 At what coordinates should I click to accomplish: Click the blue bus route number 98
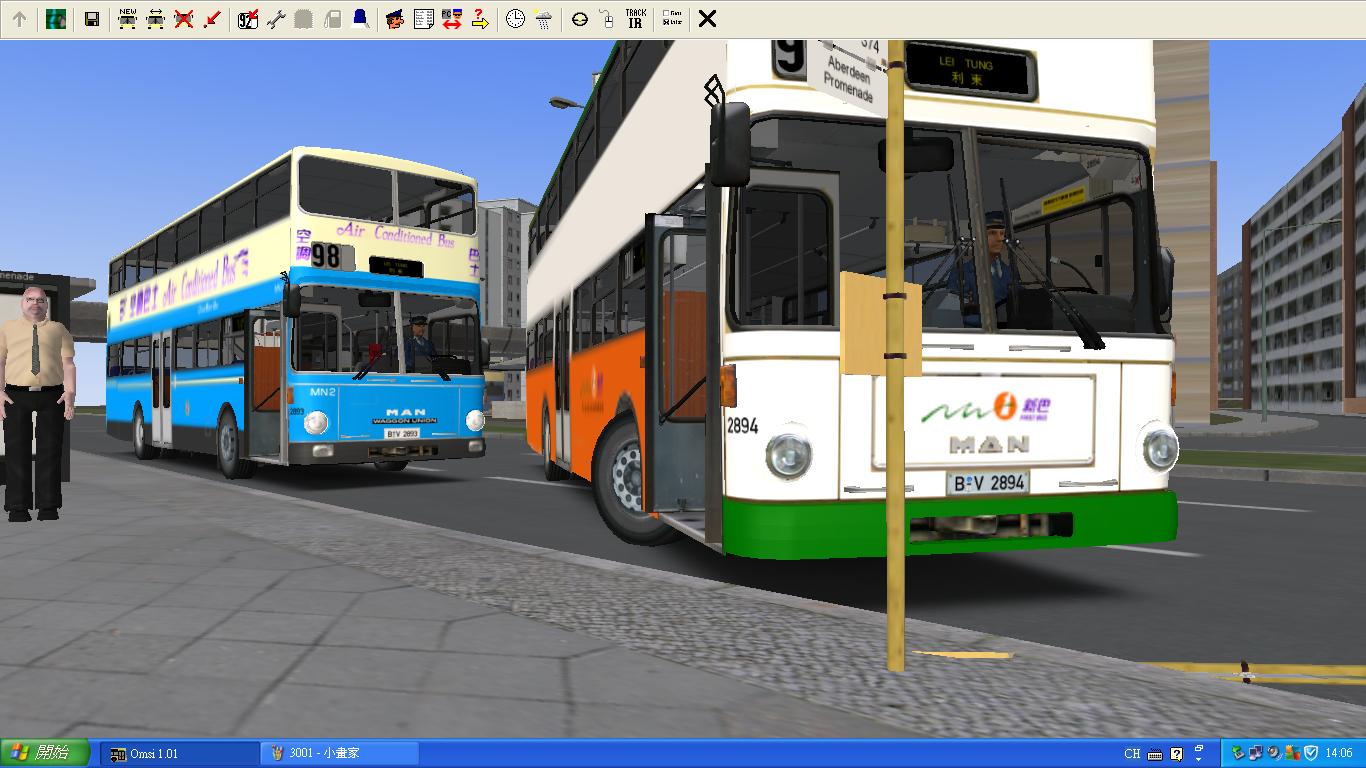326,257
